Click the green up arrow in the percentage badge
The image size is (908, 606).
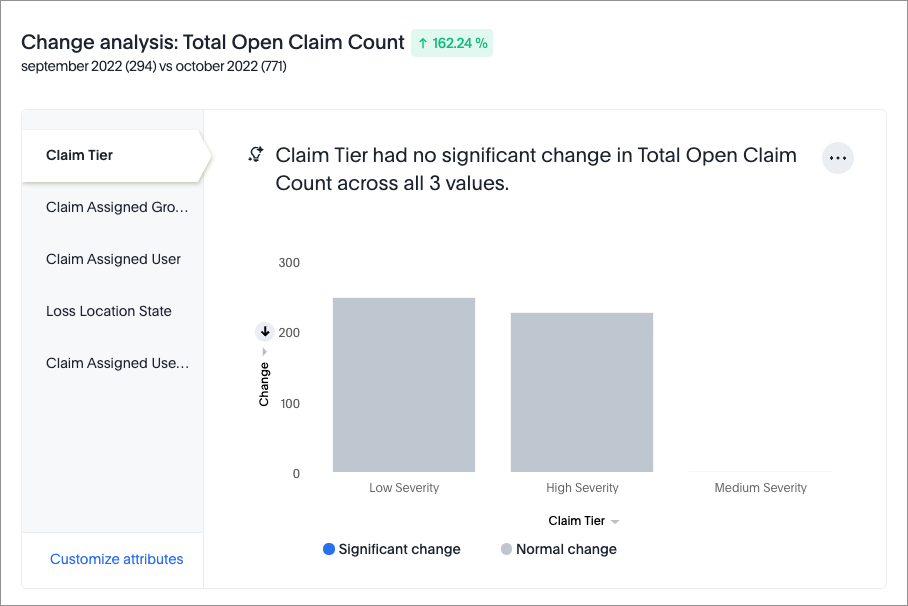[x=423, y=43]
